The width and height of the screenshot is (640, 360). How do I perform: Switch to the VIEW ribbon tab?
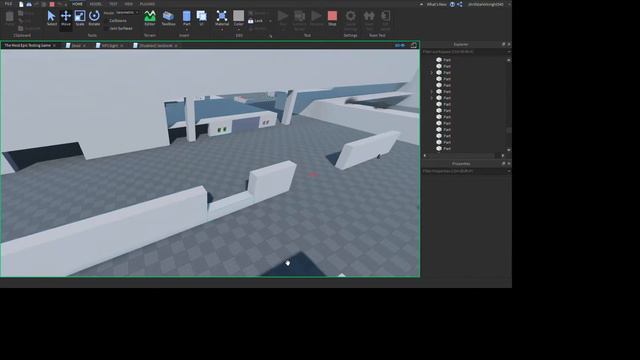[129, 4]
